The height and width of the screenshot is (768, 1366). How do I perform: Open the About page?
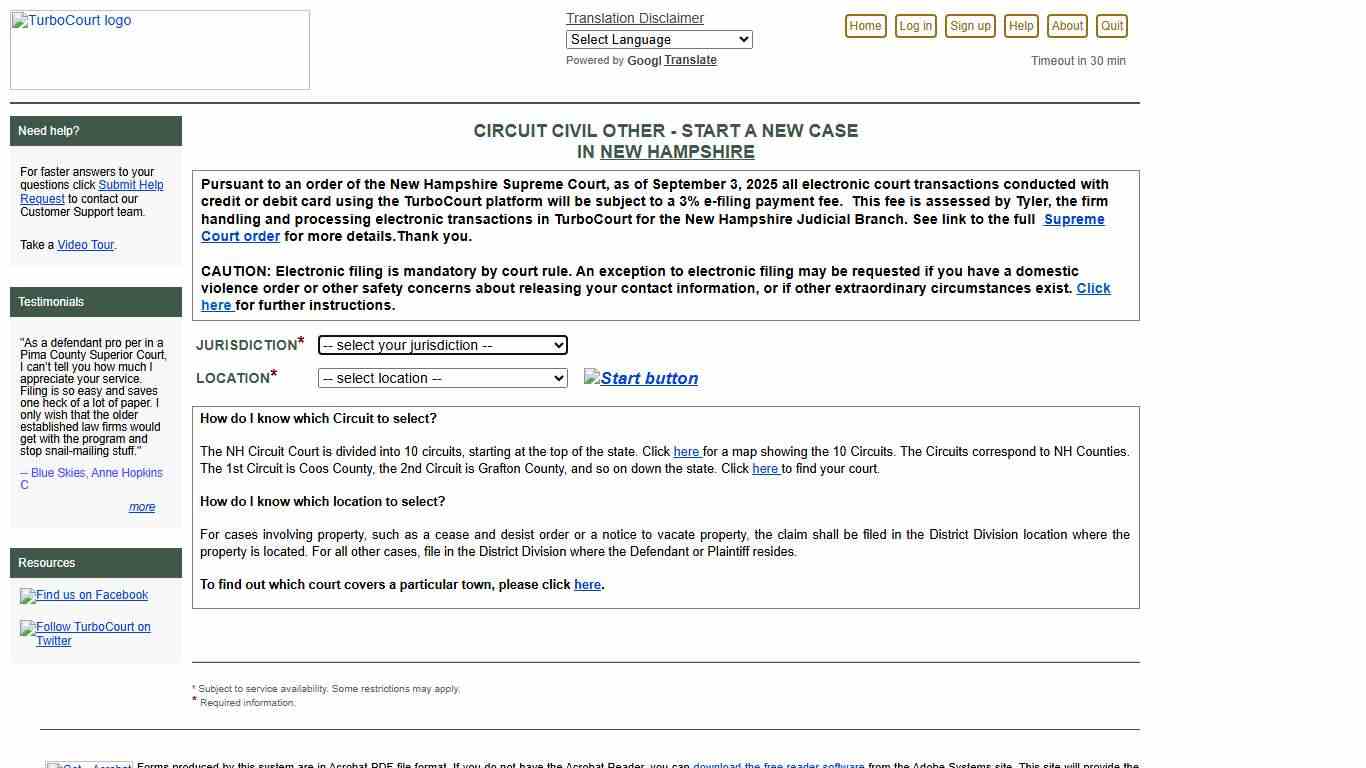coord(1066,26)
